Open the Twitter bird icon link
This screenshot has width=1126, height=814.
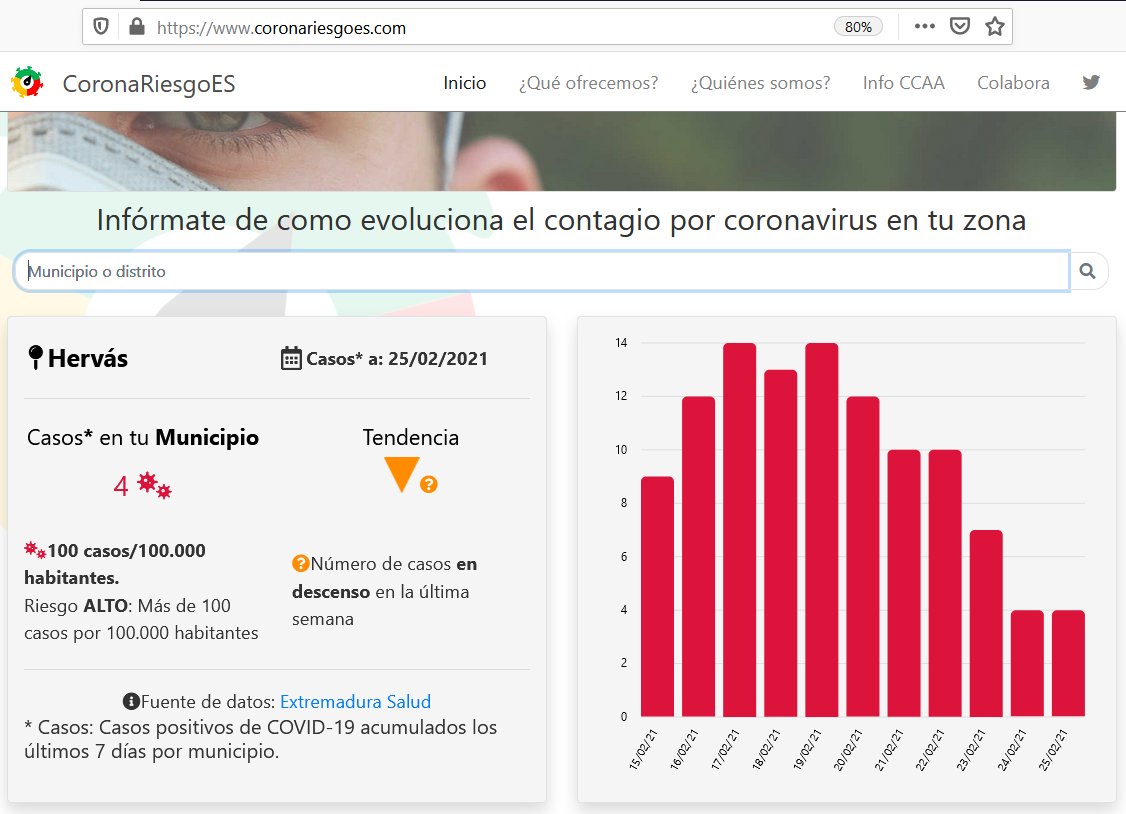click(1091, 83)
